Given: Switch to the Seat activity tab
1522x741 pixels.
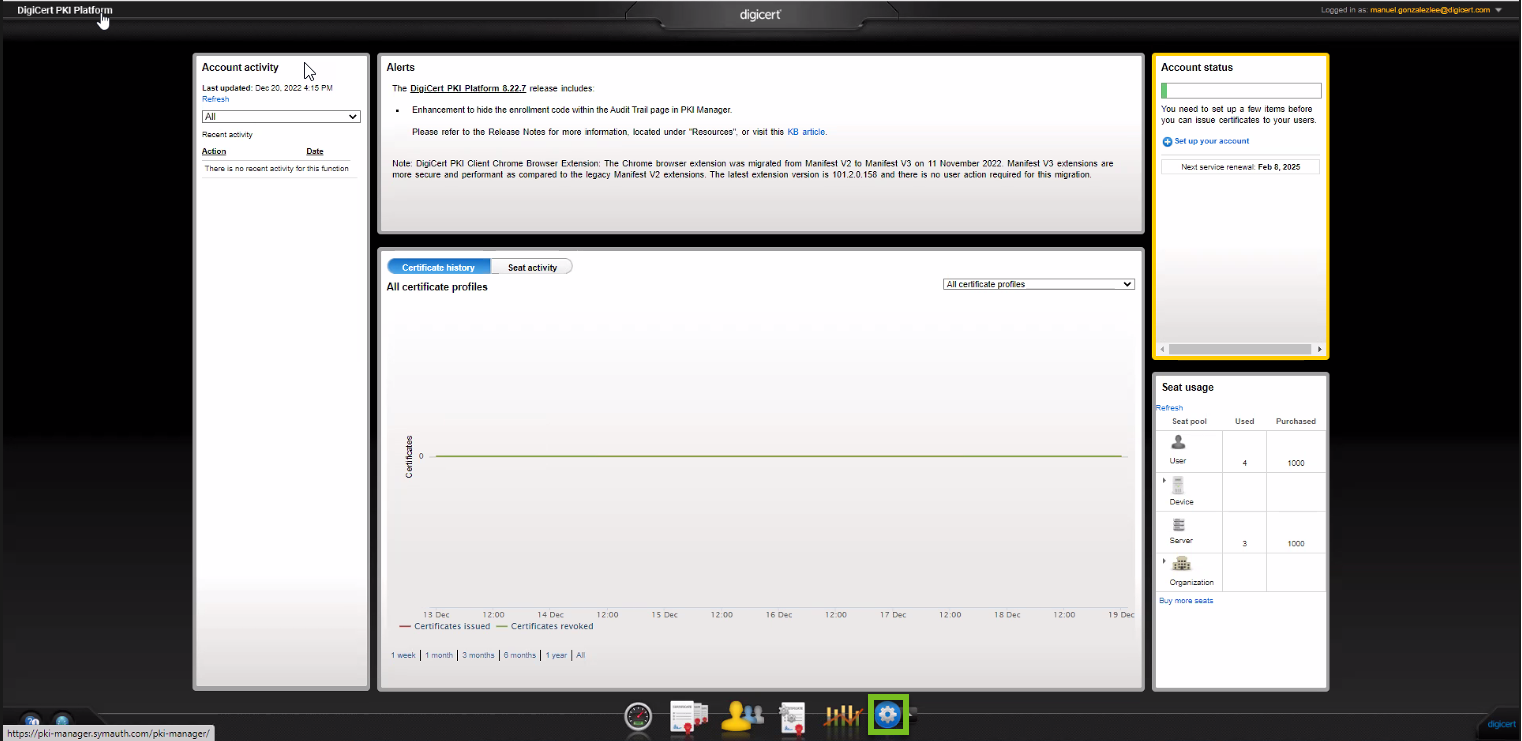Looking at the screenshot, I should point(532,267).
